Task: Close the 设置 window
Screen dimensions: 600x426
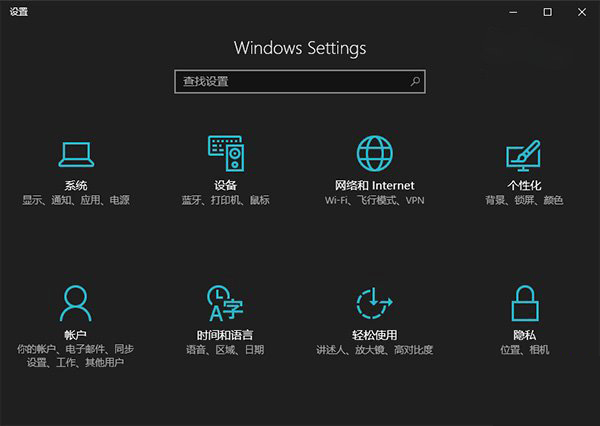Action: coord(582,12)
